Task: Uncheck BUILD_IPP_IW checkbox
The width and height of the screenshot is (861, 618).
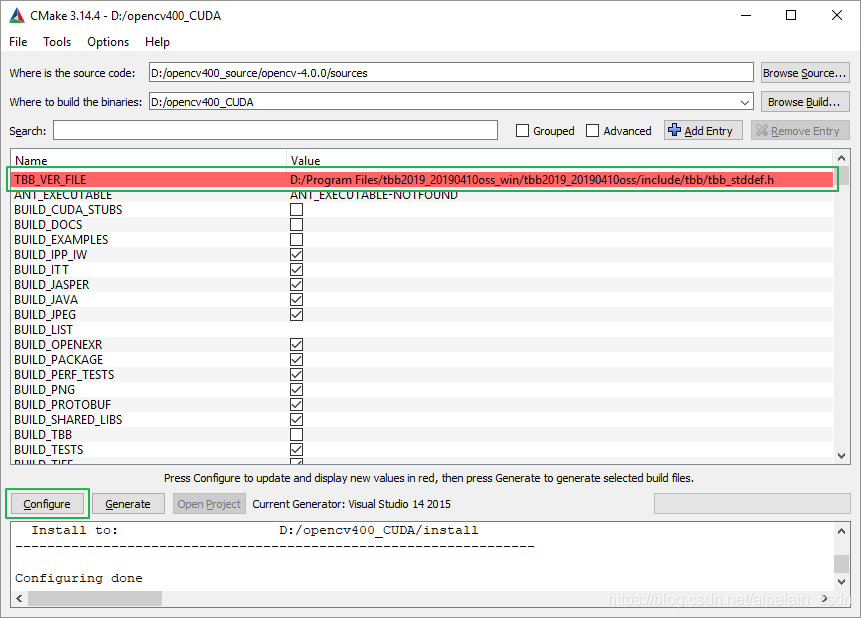Action: click(x=297, y=254)
